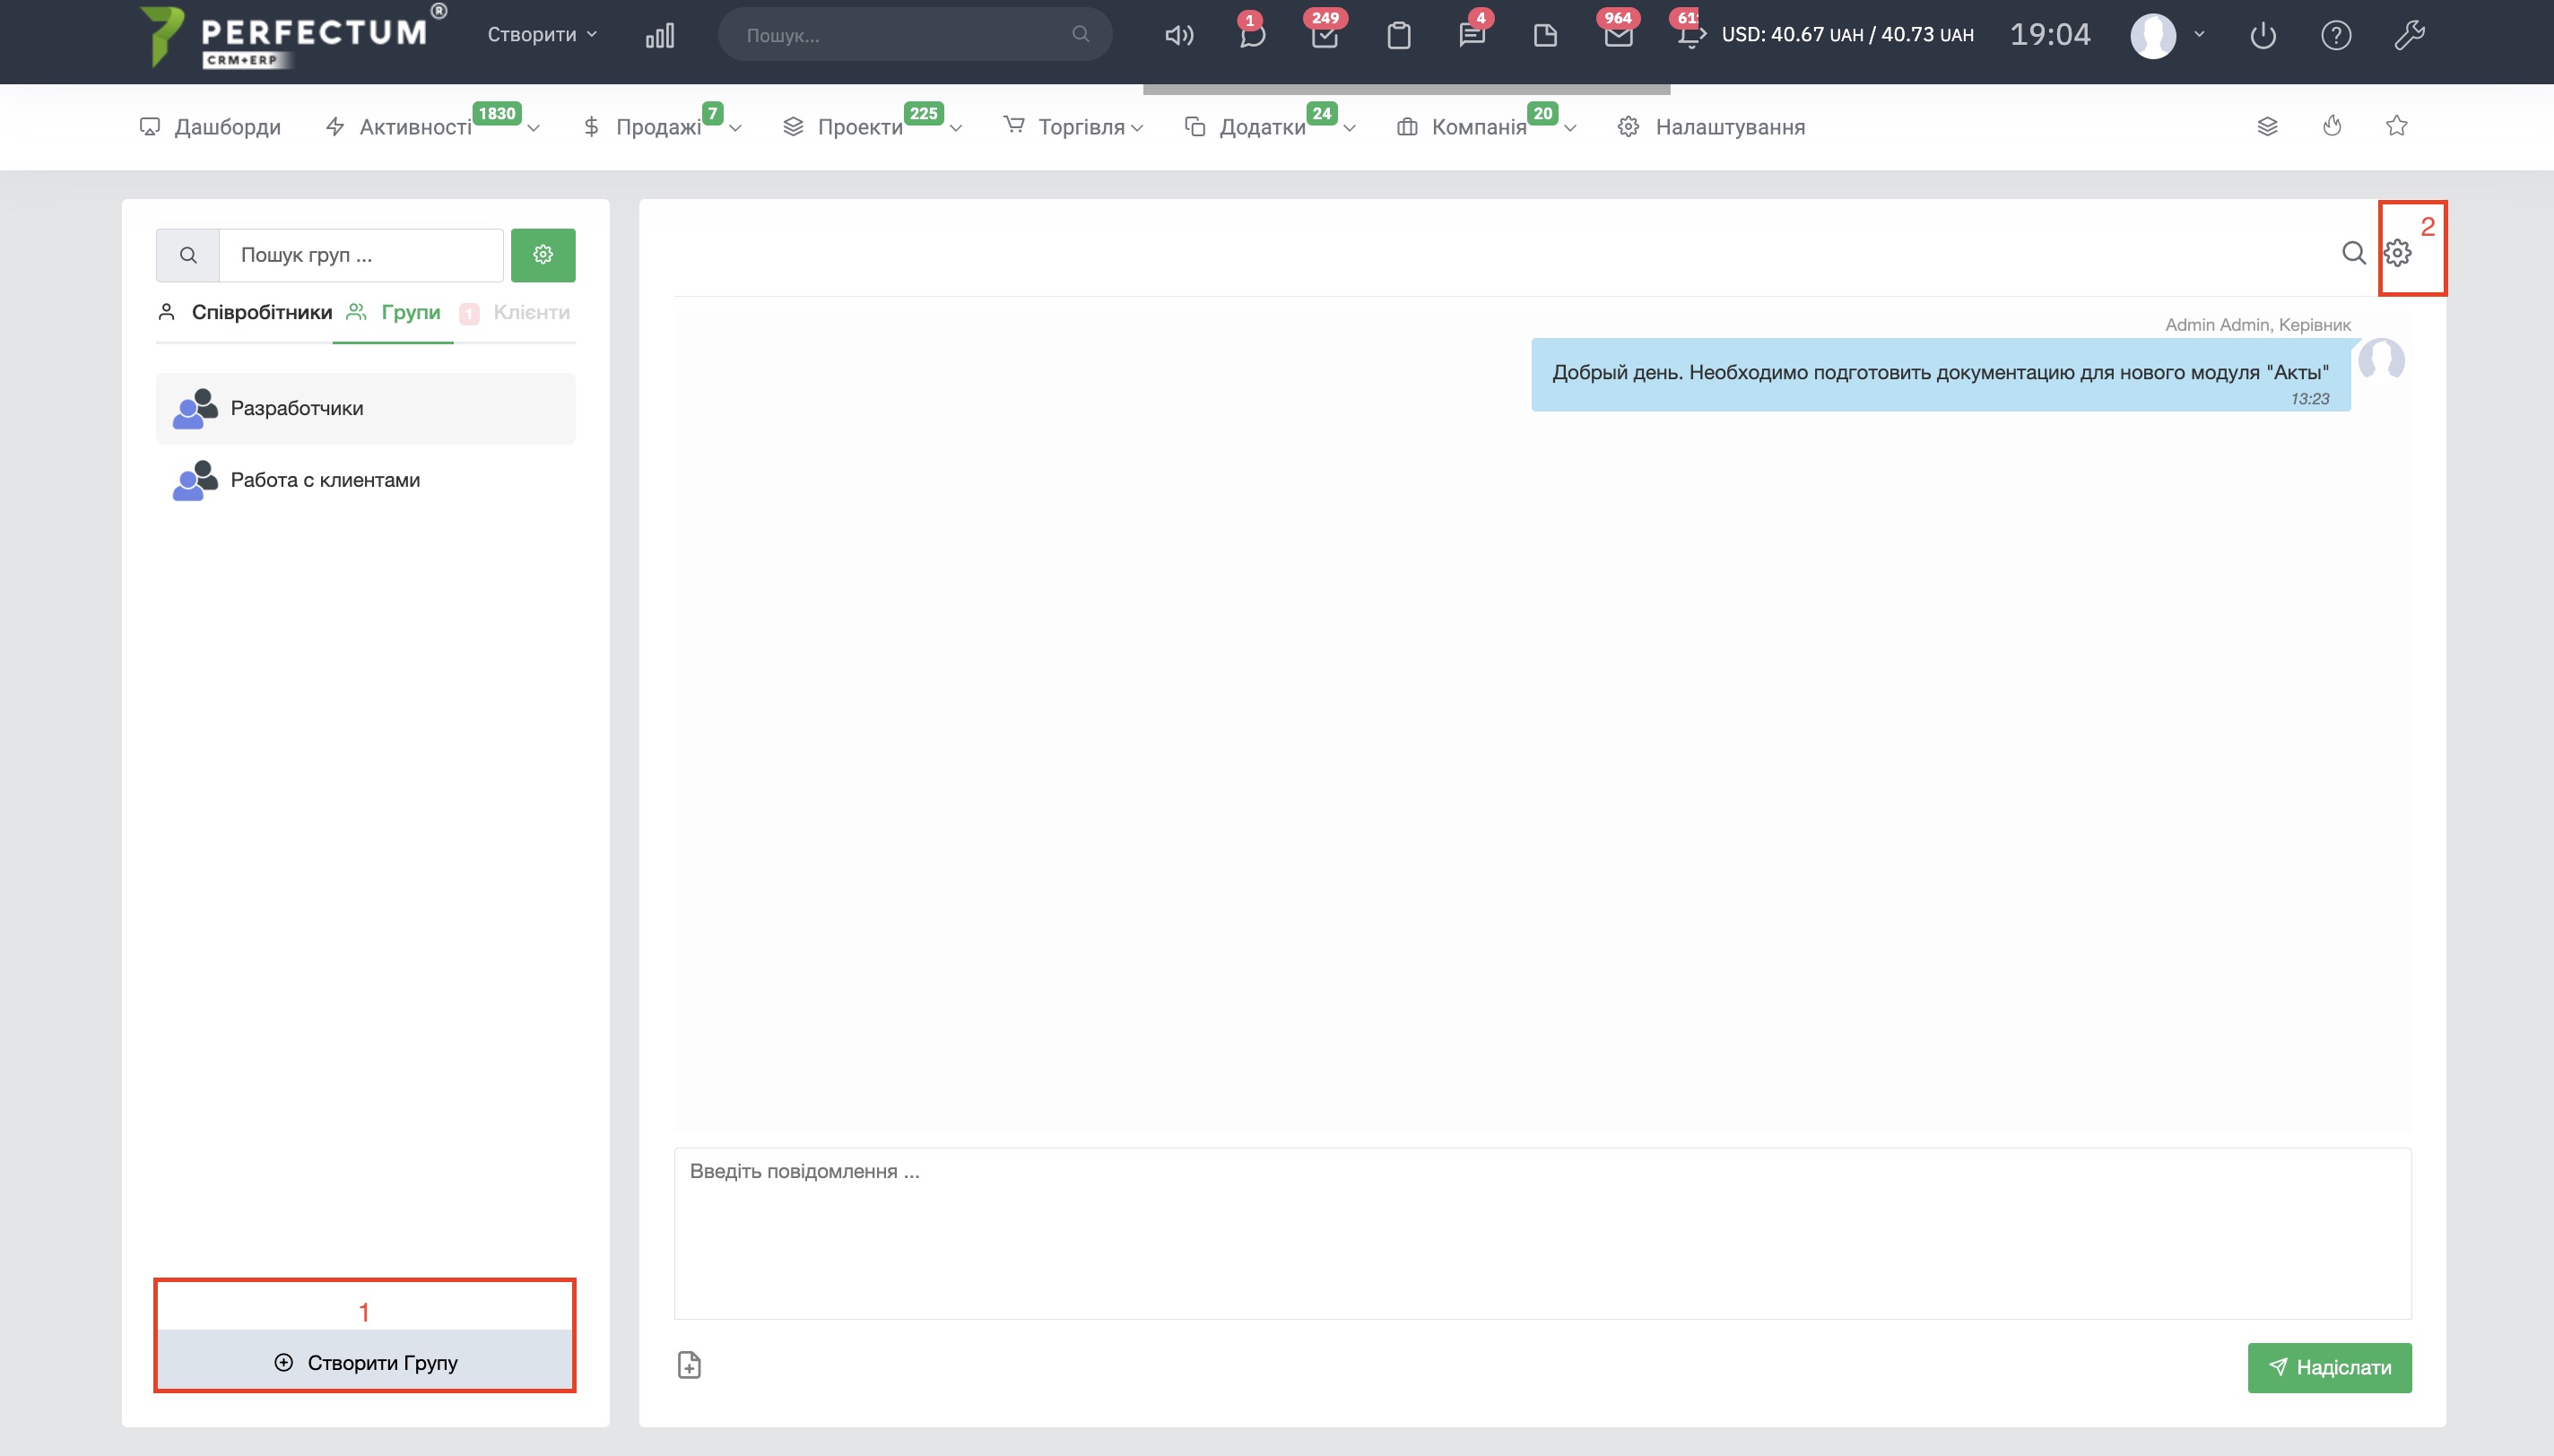Open the help question mark icon
Viewport: 2554px width, 1456px height.
pyautogui.click(x=2336, y=36)
